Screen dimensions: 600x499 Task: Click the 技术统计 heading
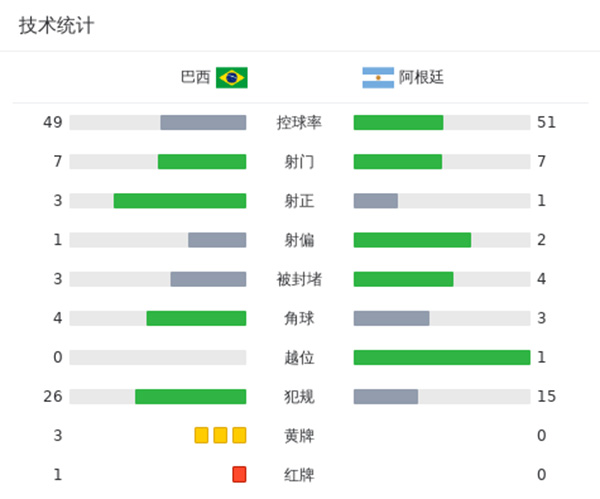[x=56, y=26]
